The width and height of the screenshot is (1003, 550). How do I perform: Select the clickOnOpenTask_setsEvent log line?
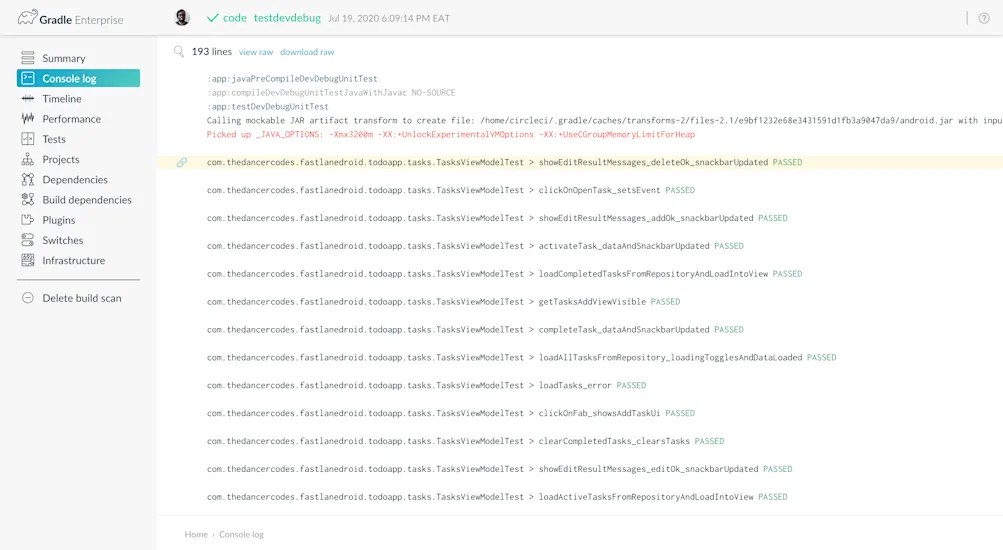450,190
